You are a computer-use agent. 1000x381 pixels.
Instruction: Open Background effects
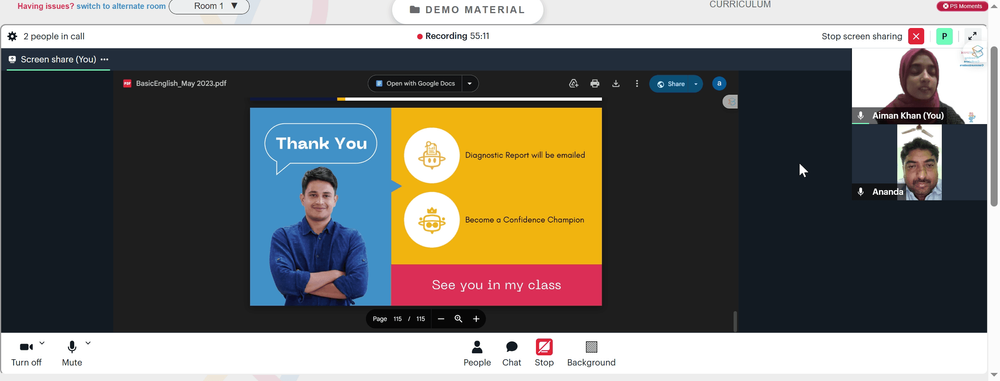pos(591,354)
